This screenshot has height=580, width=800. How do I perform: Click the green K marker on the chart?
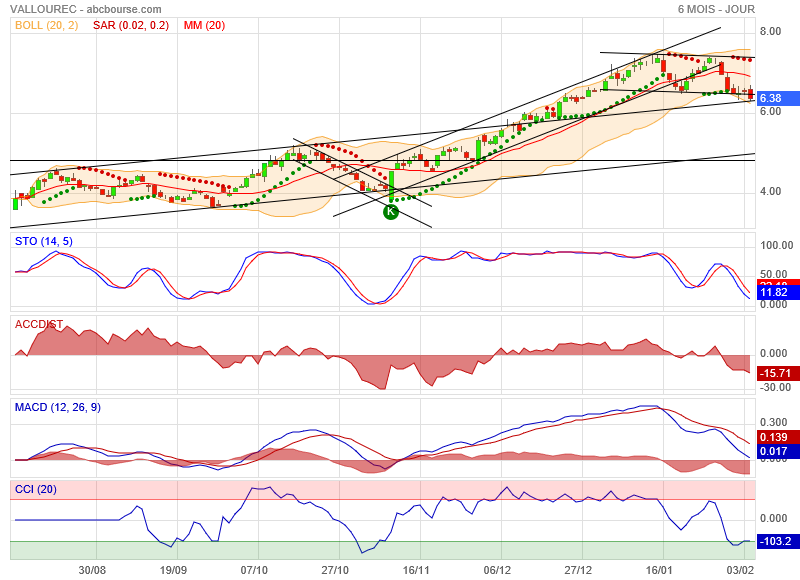[x=391, y=212]
